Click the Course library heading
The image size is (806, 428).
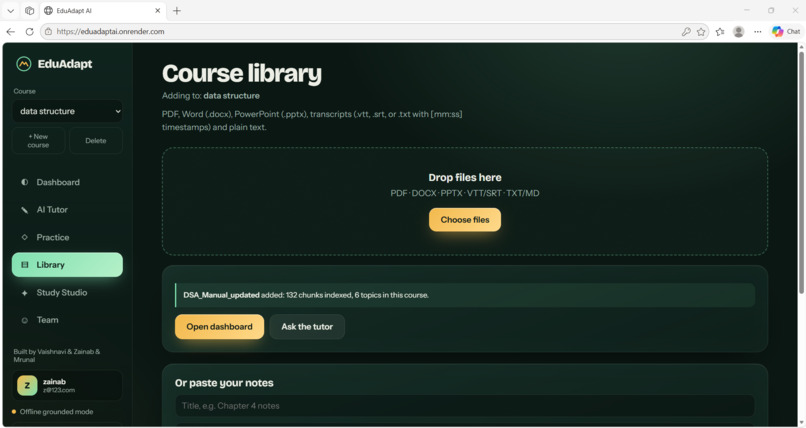[x=242, y=74]
